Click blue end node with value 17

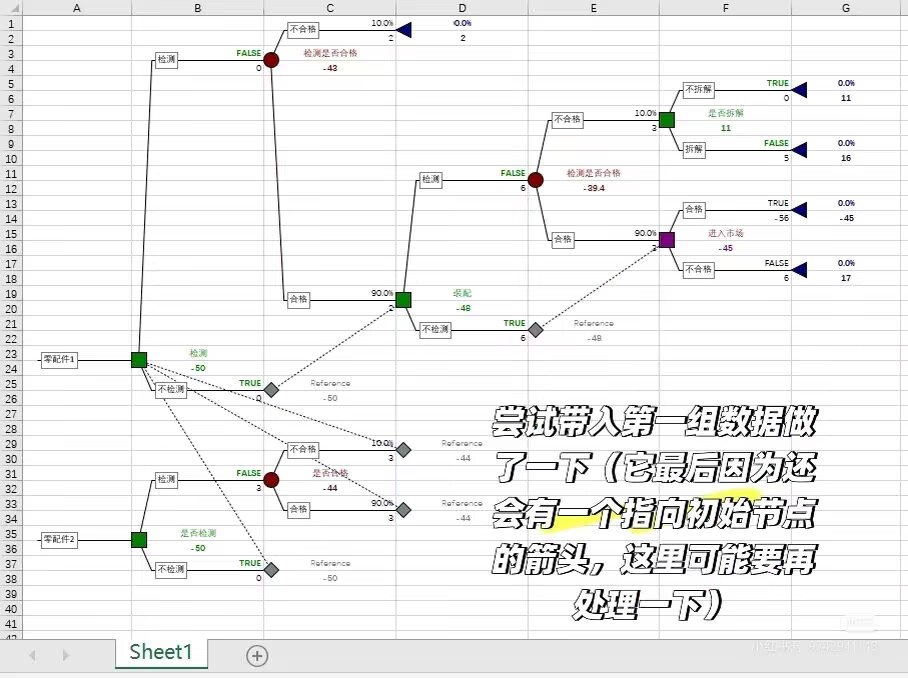coord(800,270)
